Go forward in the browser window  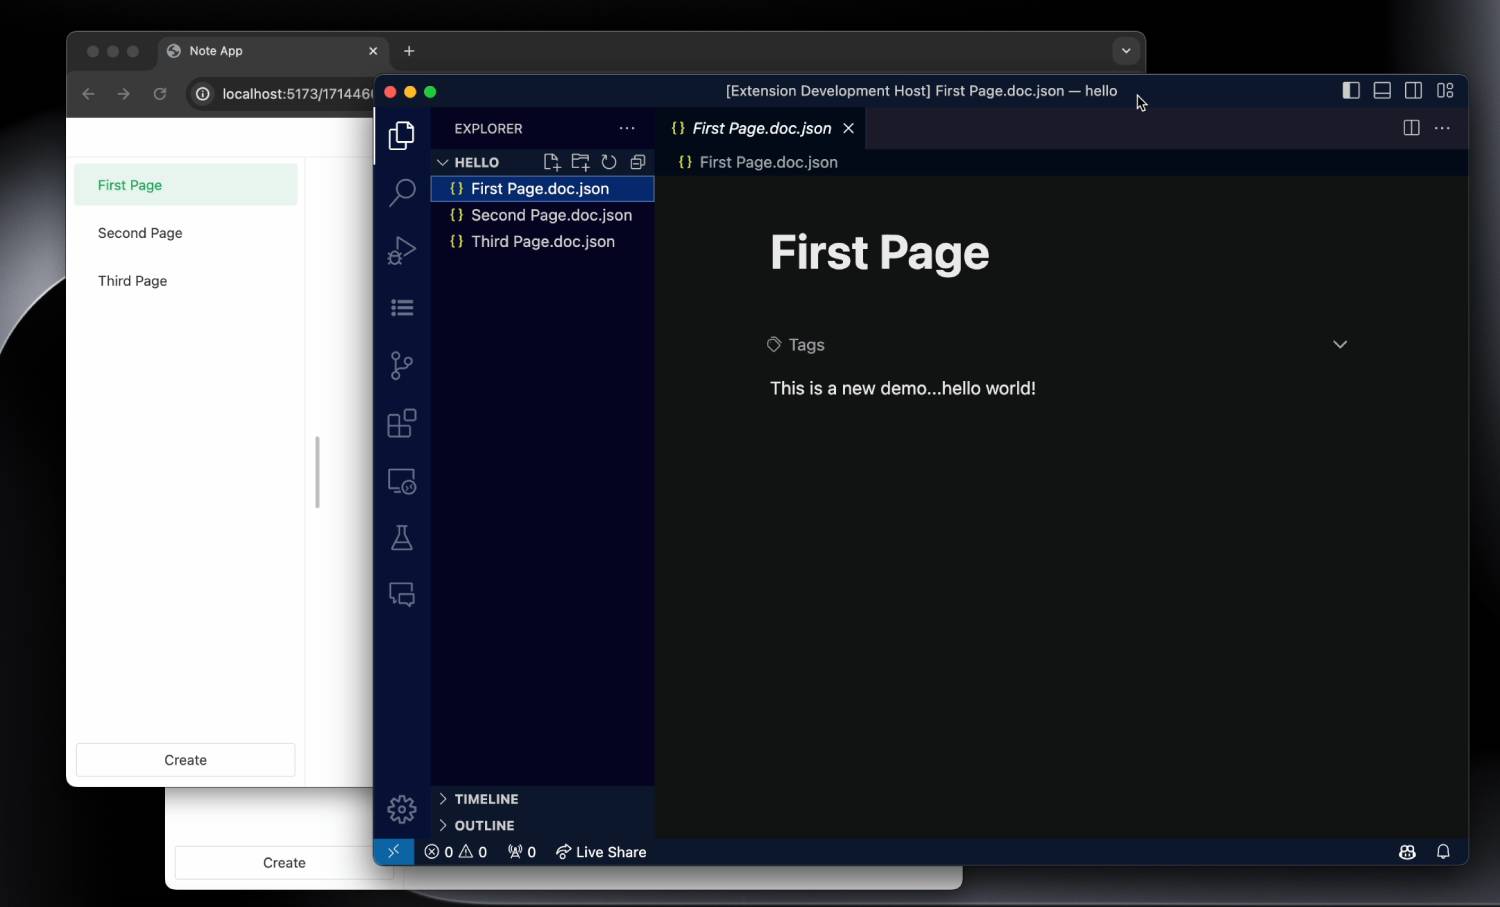(x=124, y=94)
